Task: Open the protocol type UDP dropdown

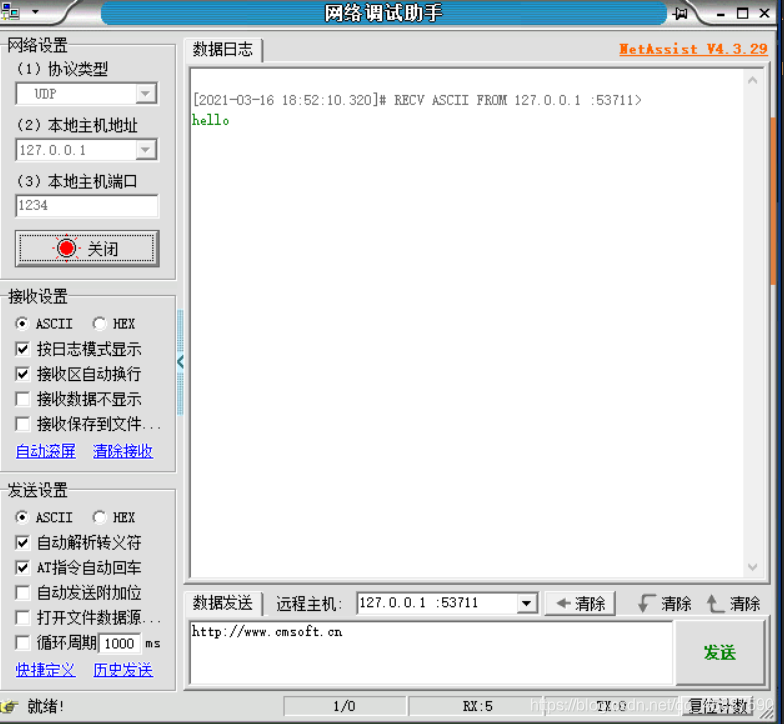Action: [146, 94]
